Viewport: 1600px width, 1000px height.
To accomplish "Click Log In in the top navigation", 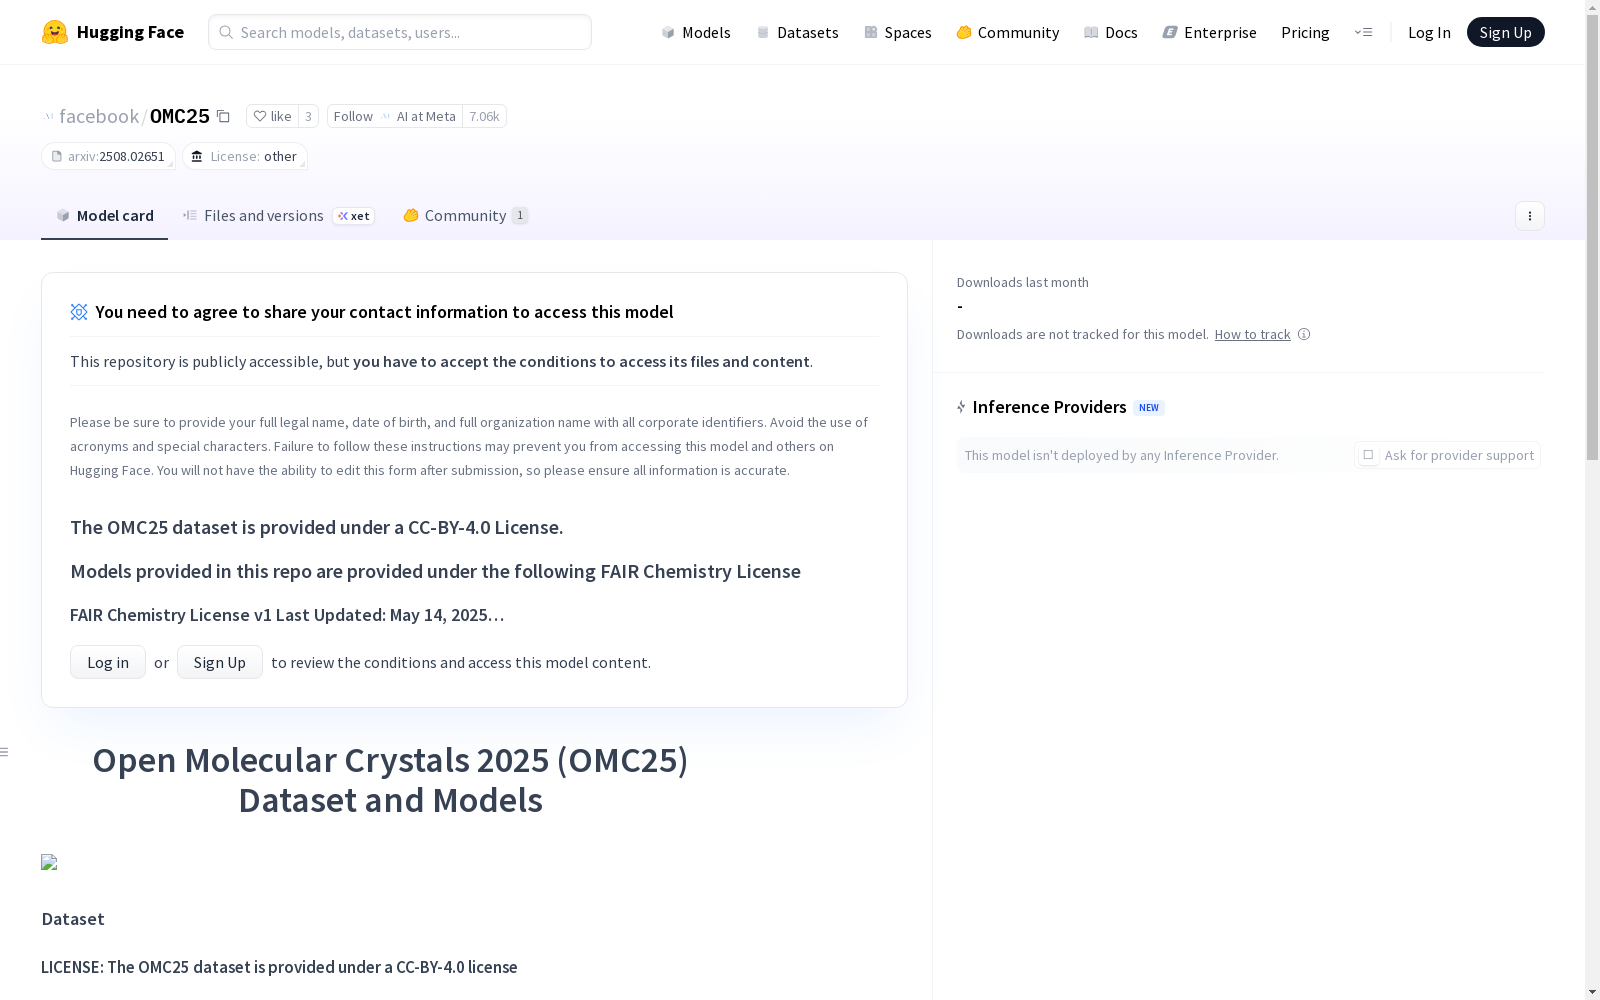I will [1429, 32].
